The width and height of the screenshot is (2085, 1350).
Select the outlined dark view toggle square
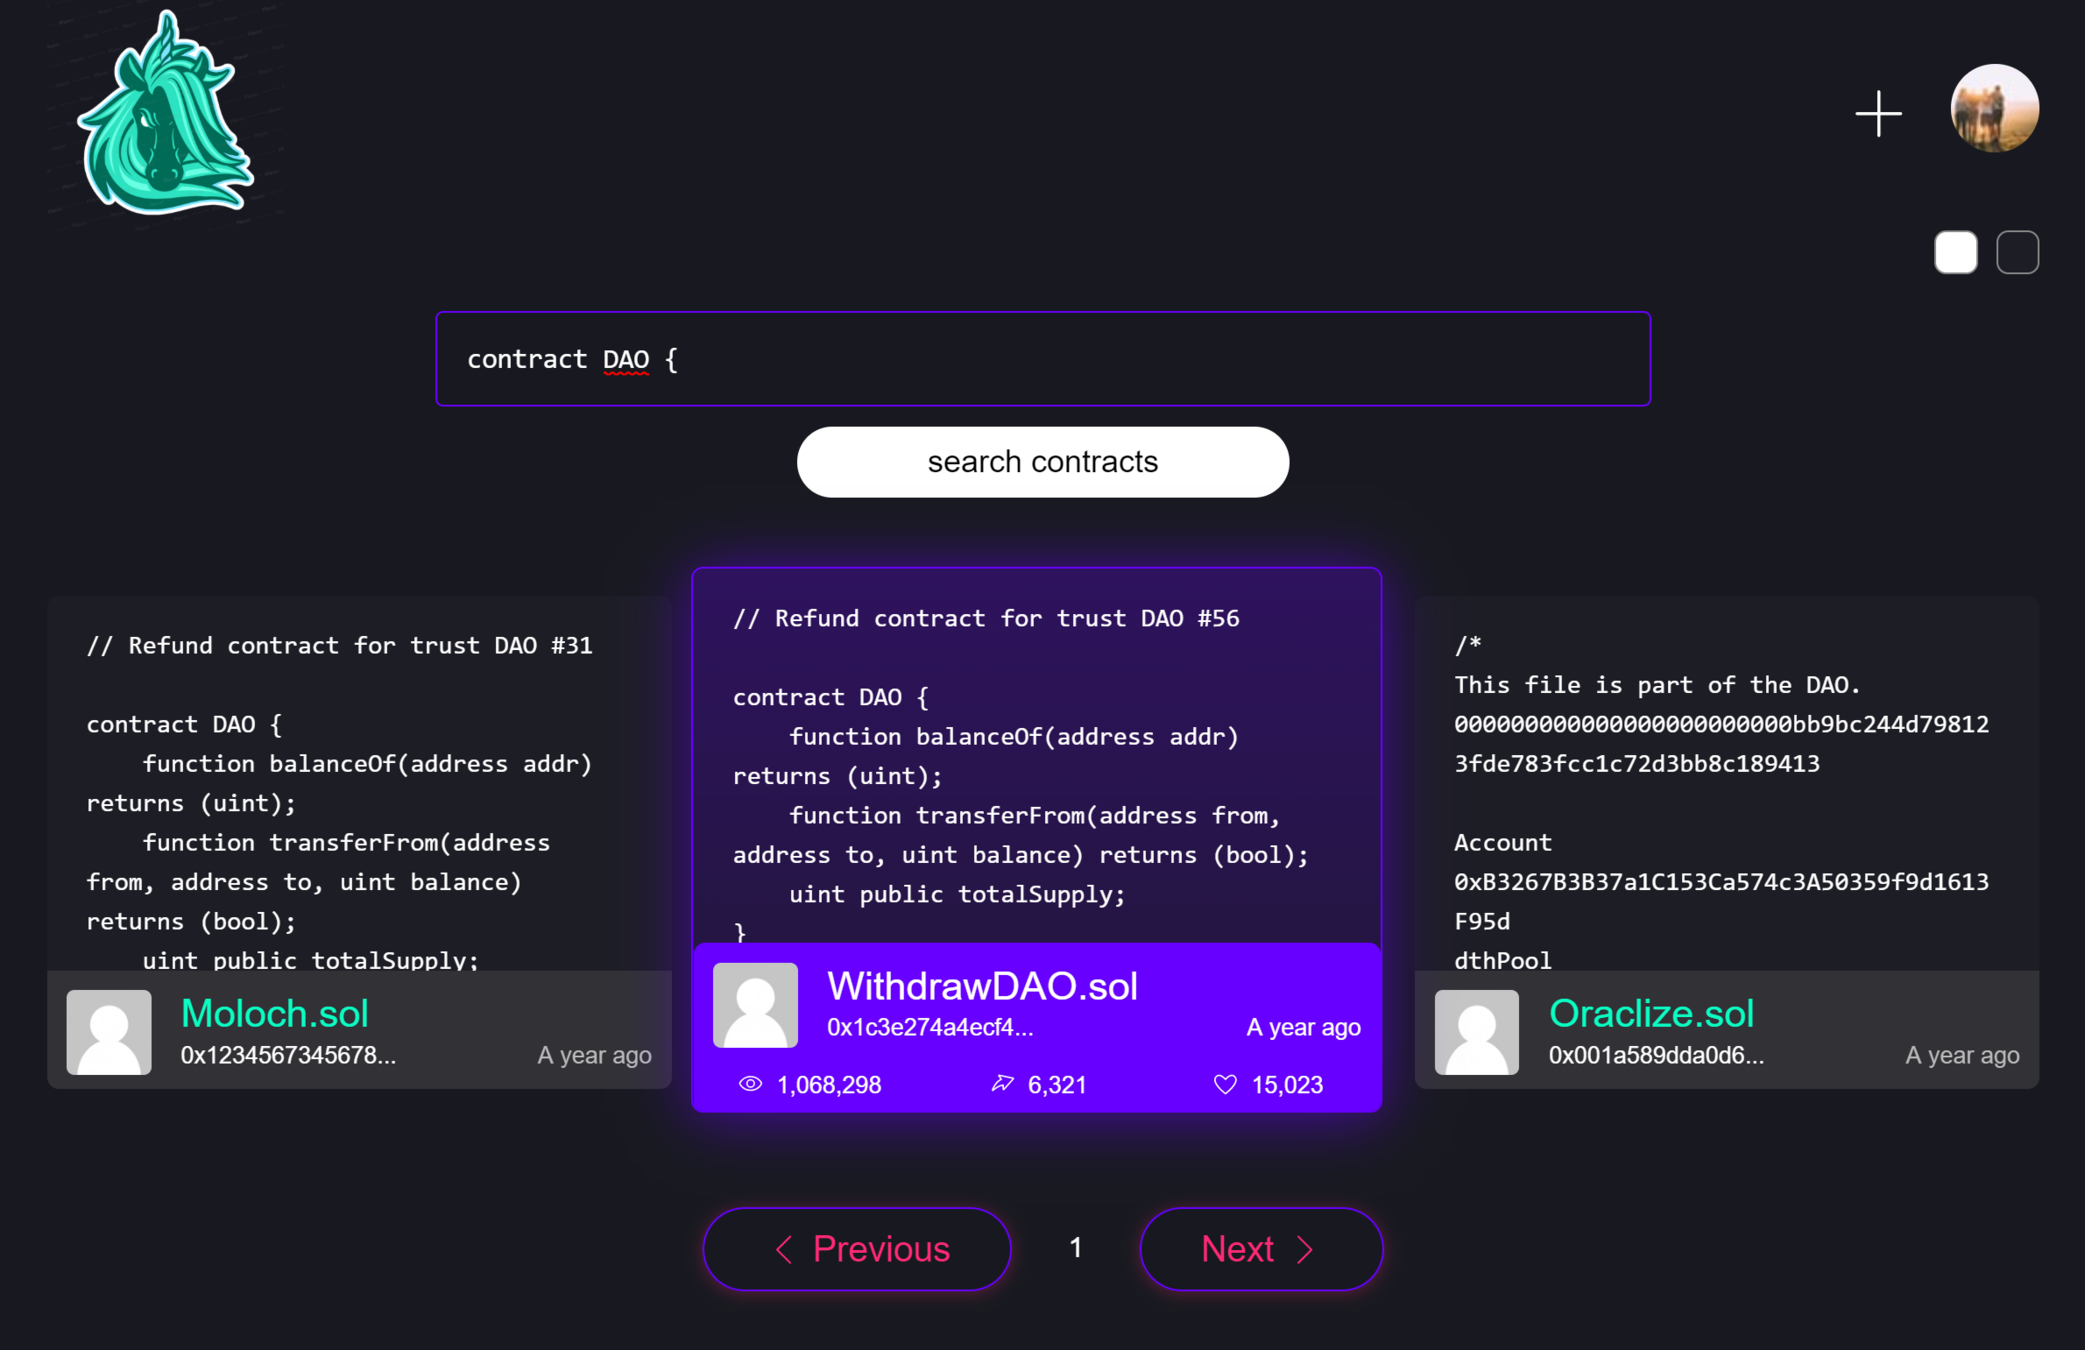(2017, 252)
